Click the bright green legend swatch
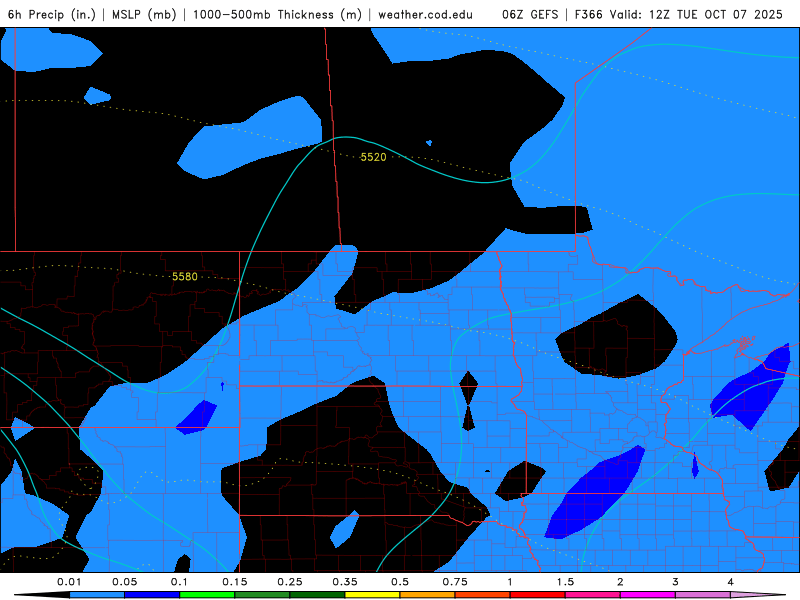 [207, 595]
